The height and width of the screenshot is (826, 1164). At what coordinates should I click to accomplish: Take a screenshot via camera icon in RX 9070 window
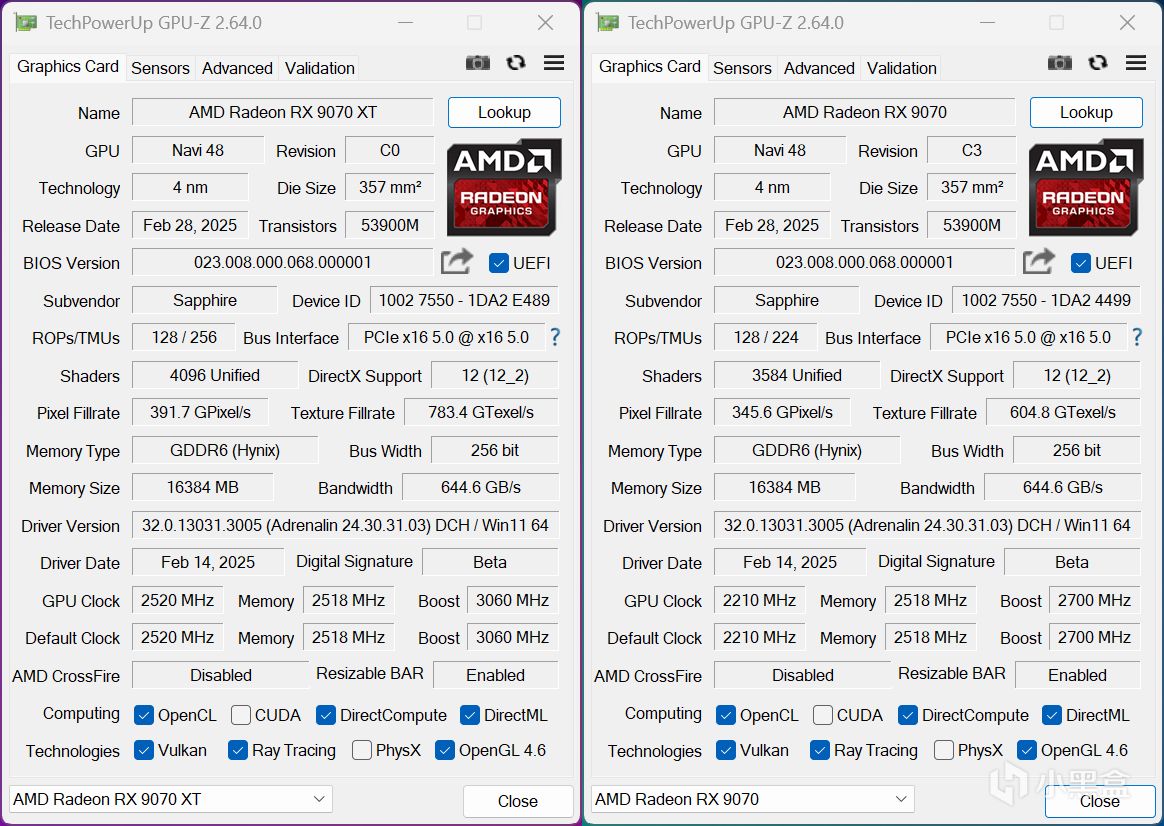coord(1060,63)
